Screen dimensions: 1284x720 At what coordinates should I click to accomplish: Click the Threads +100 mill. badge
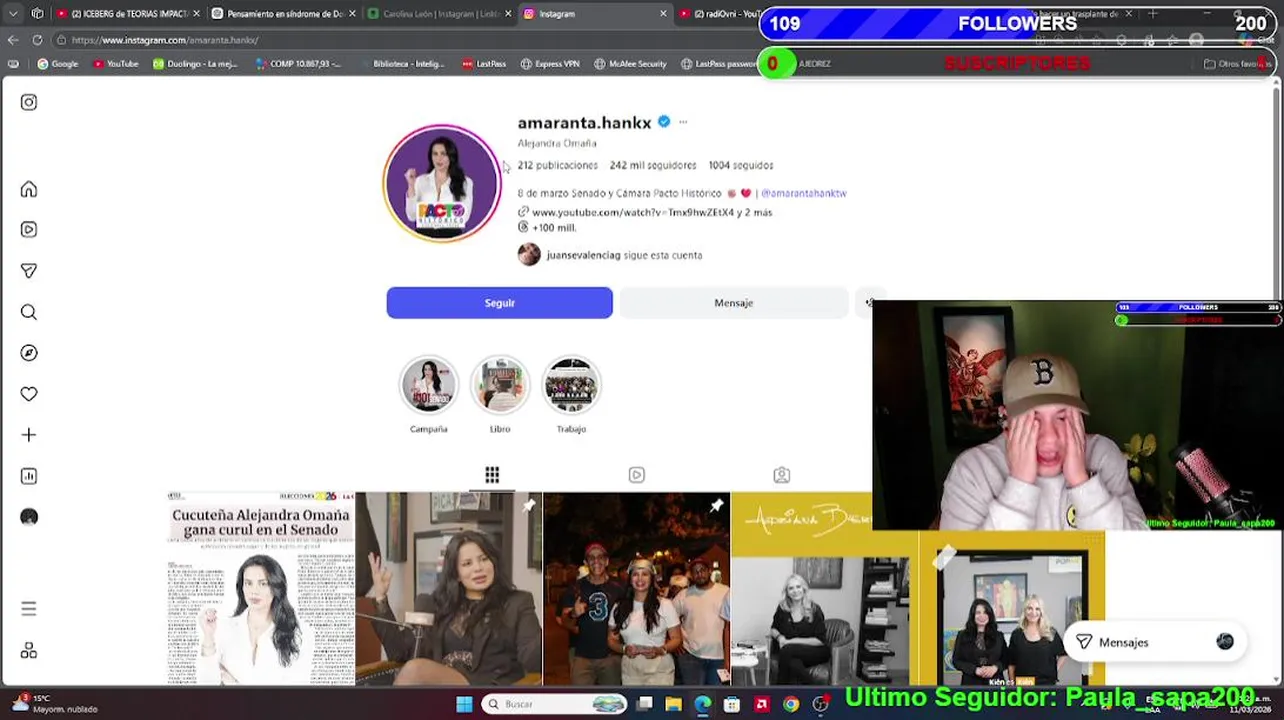tap(547, 227)
